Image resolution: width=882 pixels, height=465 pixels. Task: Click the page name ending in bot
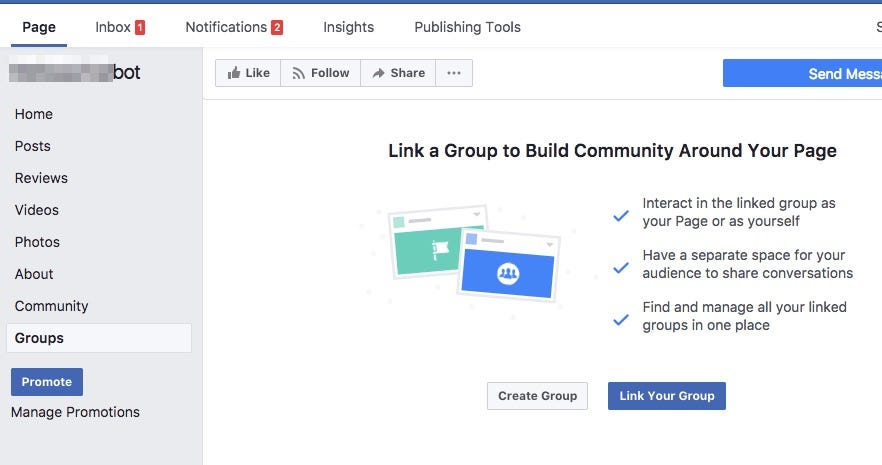(74, 73)
